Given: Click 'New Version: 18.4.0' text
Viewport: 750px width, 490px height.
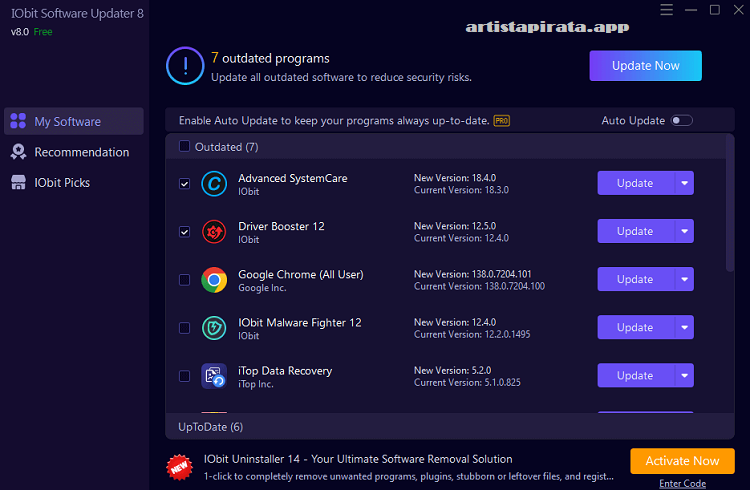Looking at the screenshot, I should click(454, 178).
